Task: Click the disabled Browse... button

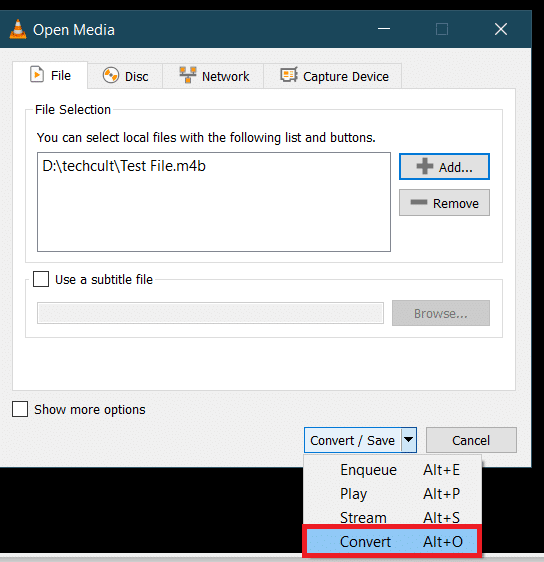Action: tap(441, 313)
